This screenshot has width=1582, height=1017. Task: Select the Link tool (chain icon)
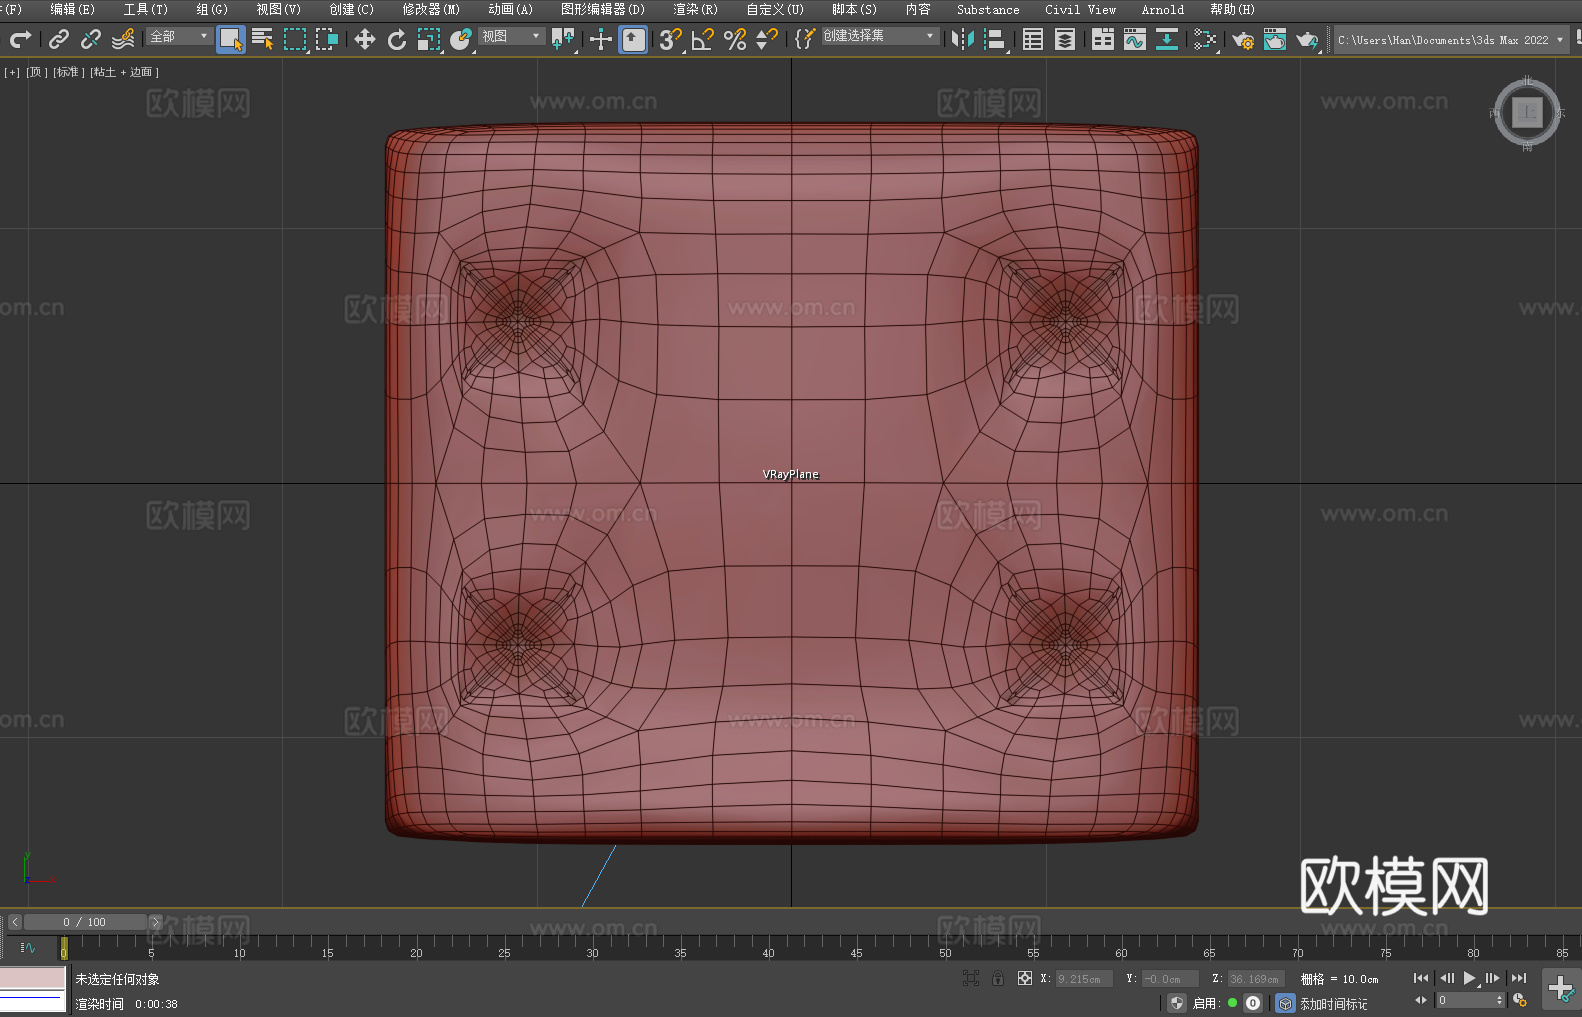tap(59, 39)
